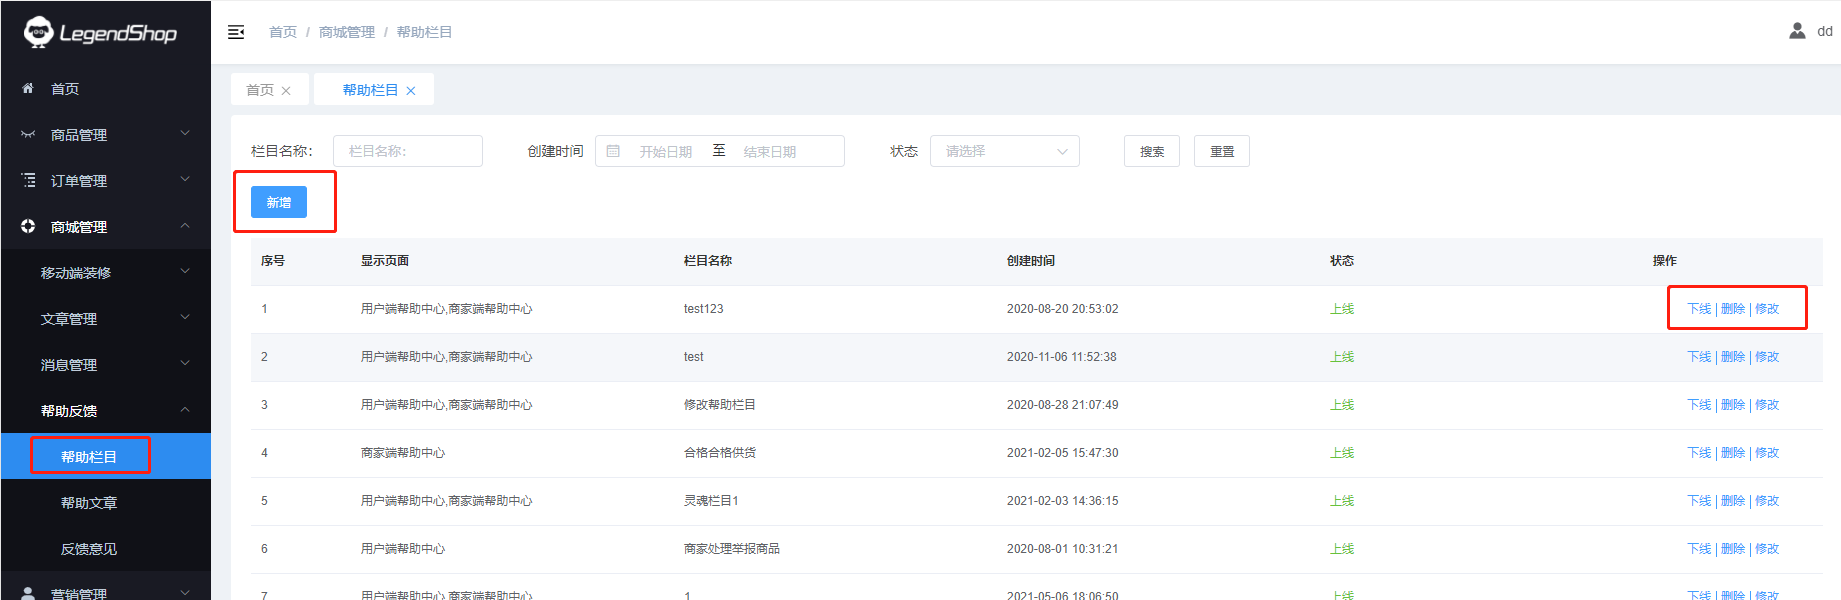Open the 状态 dropdown selector
This screenshot has height=600, width=1841.
(1004, 151)
